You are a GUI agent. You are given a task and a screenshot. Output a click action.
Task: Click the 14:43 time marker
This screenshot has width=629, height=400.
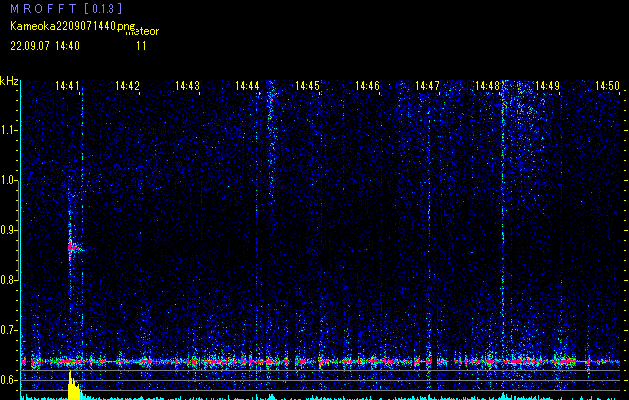tap(187, 86)
